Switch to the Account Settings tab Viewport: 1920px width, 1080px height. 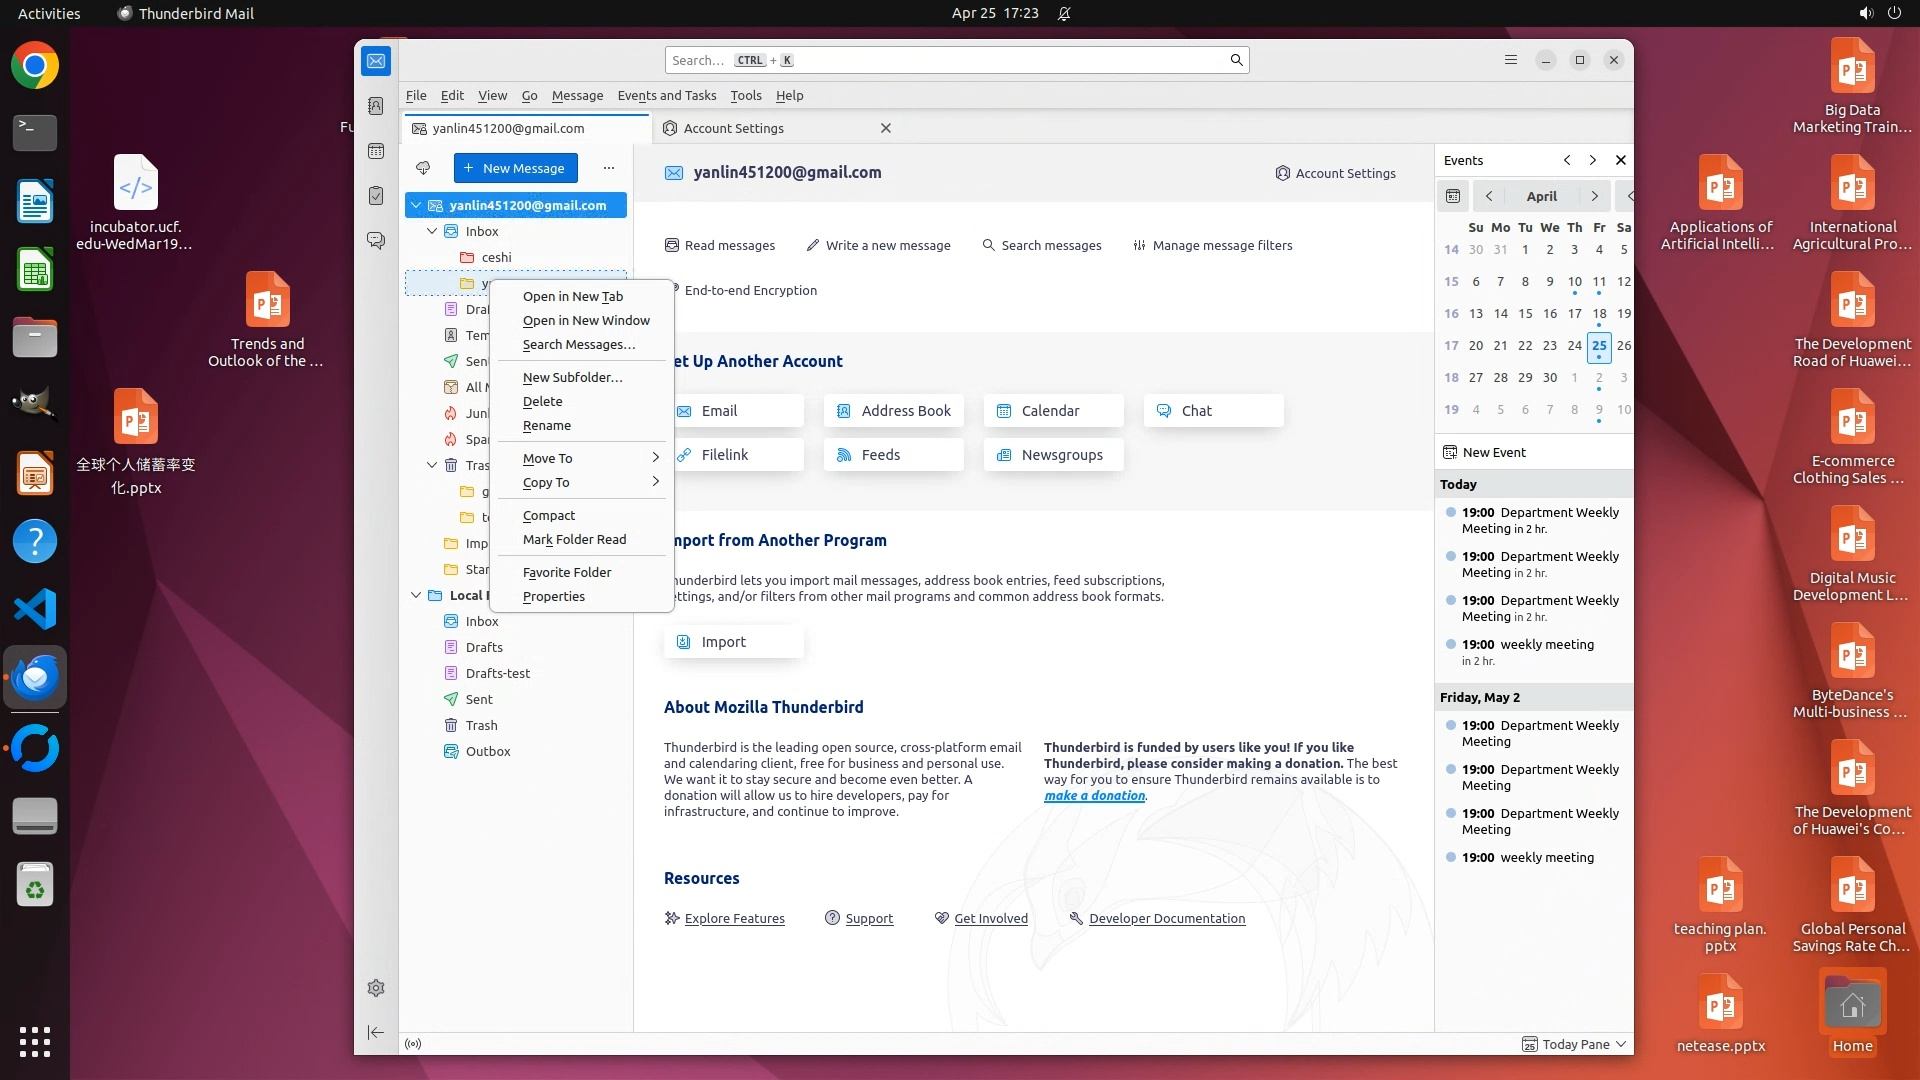pos(734,128)
